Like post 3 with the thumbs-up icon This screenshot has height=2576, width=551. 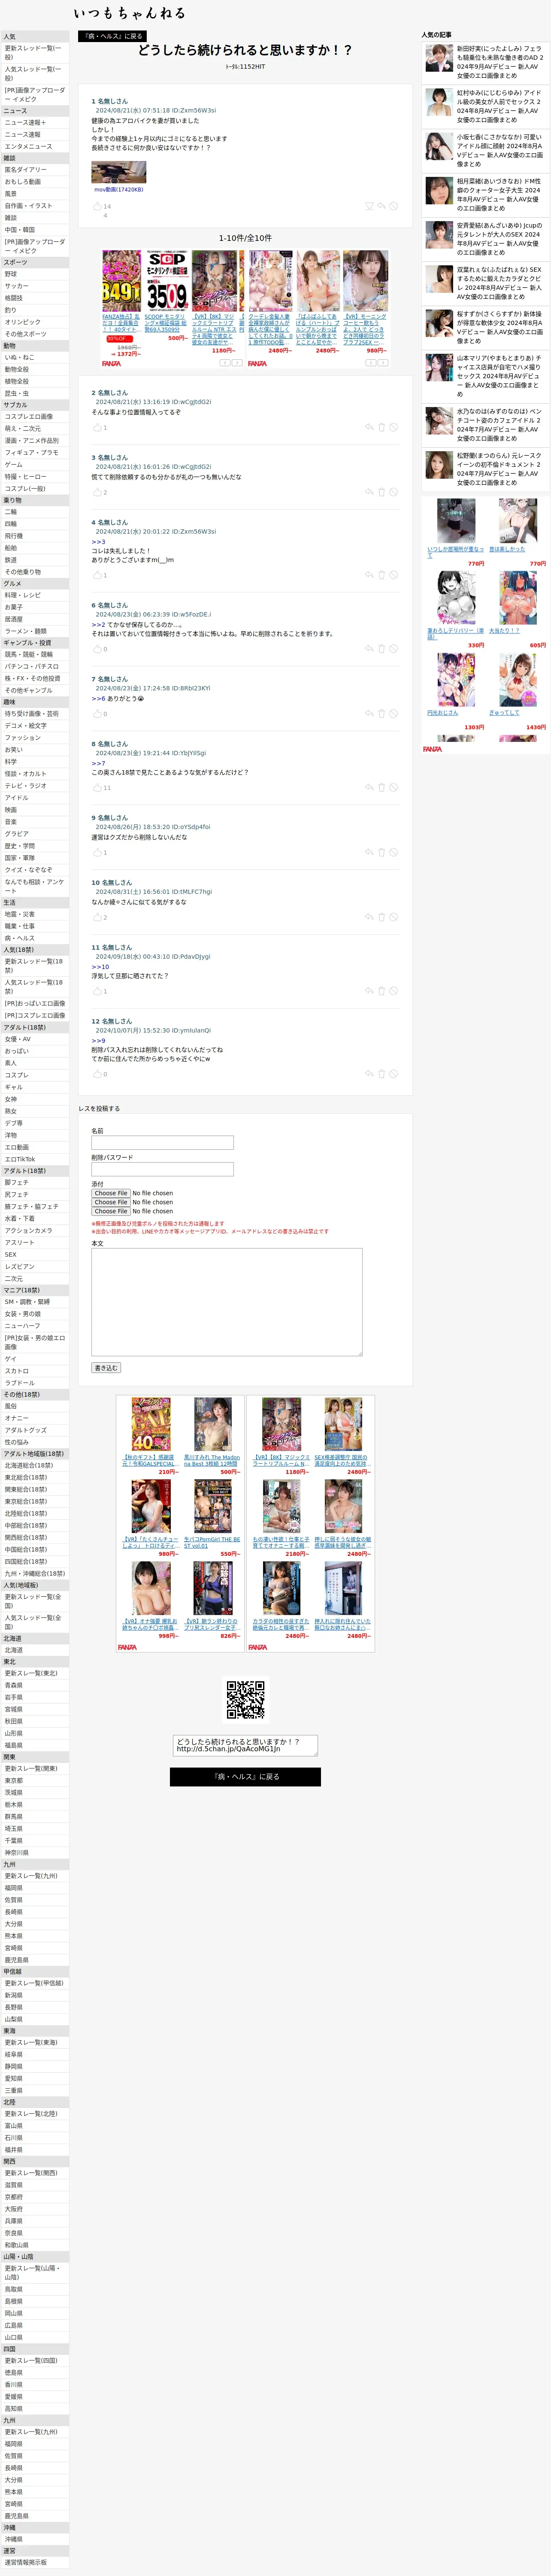97,492
